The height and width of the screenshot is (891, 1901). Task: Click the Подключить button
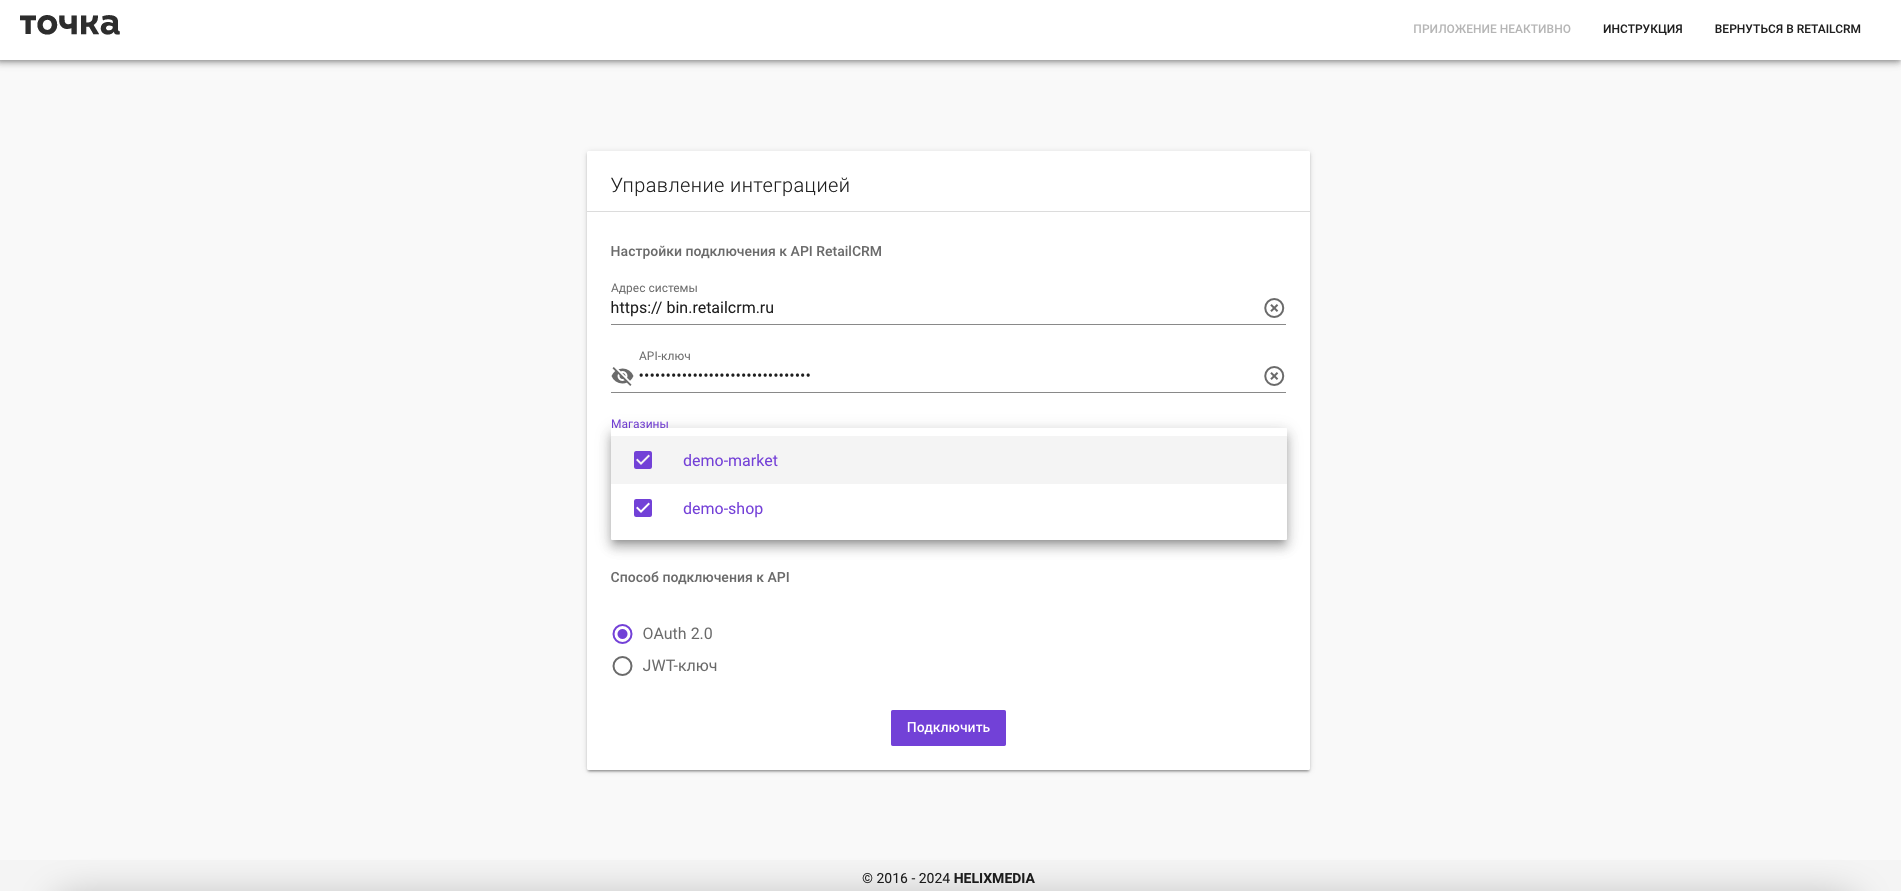(948, 728)
